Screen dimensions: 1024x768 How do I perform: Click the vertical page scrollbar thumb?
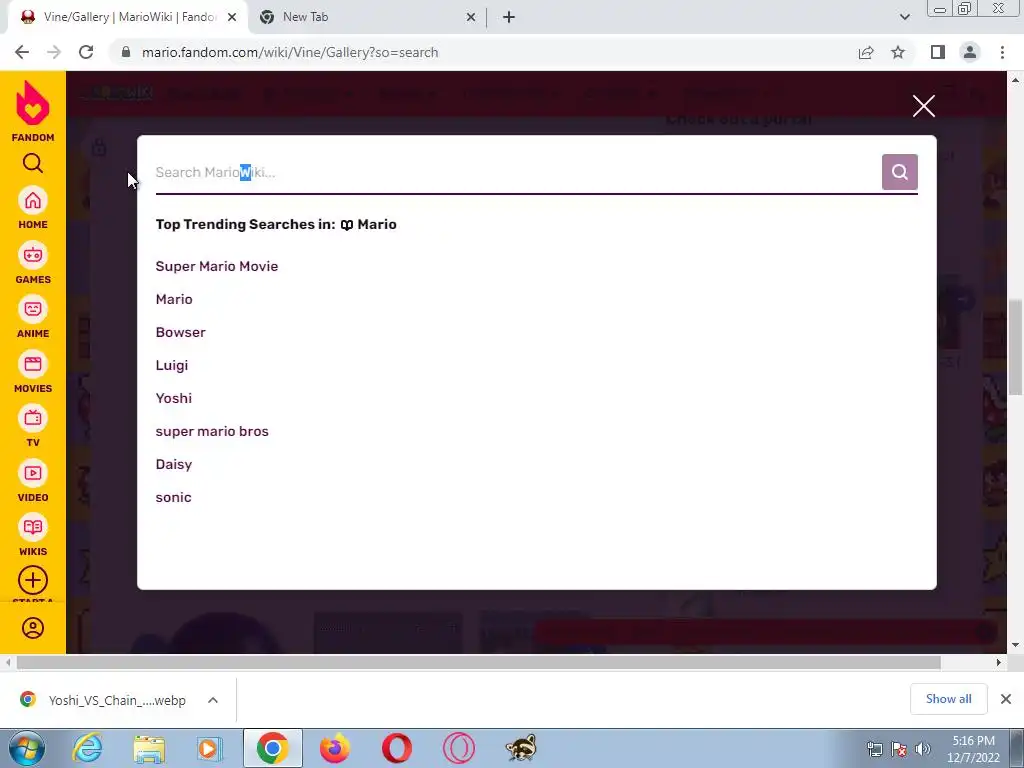[x=1015, y=347]
